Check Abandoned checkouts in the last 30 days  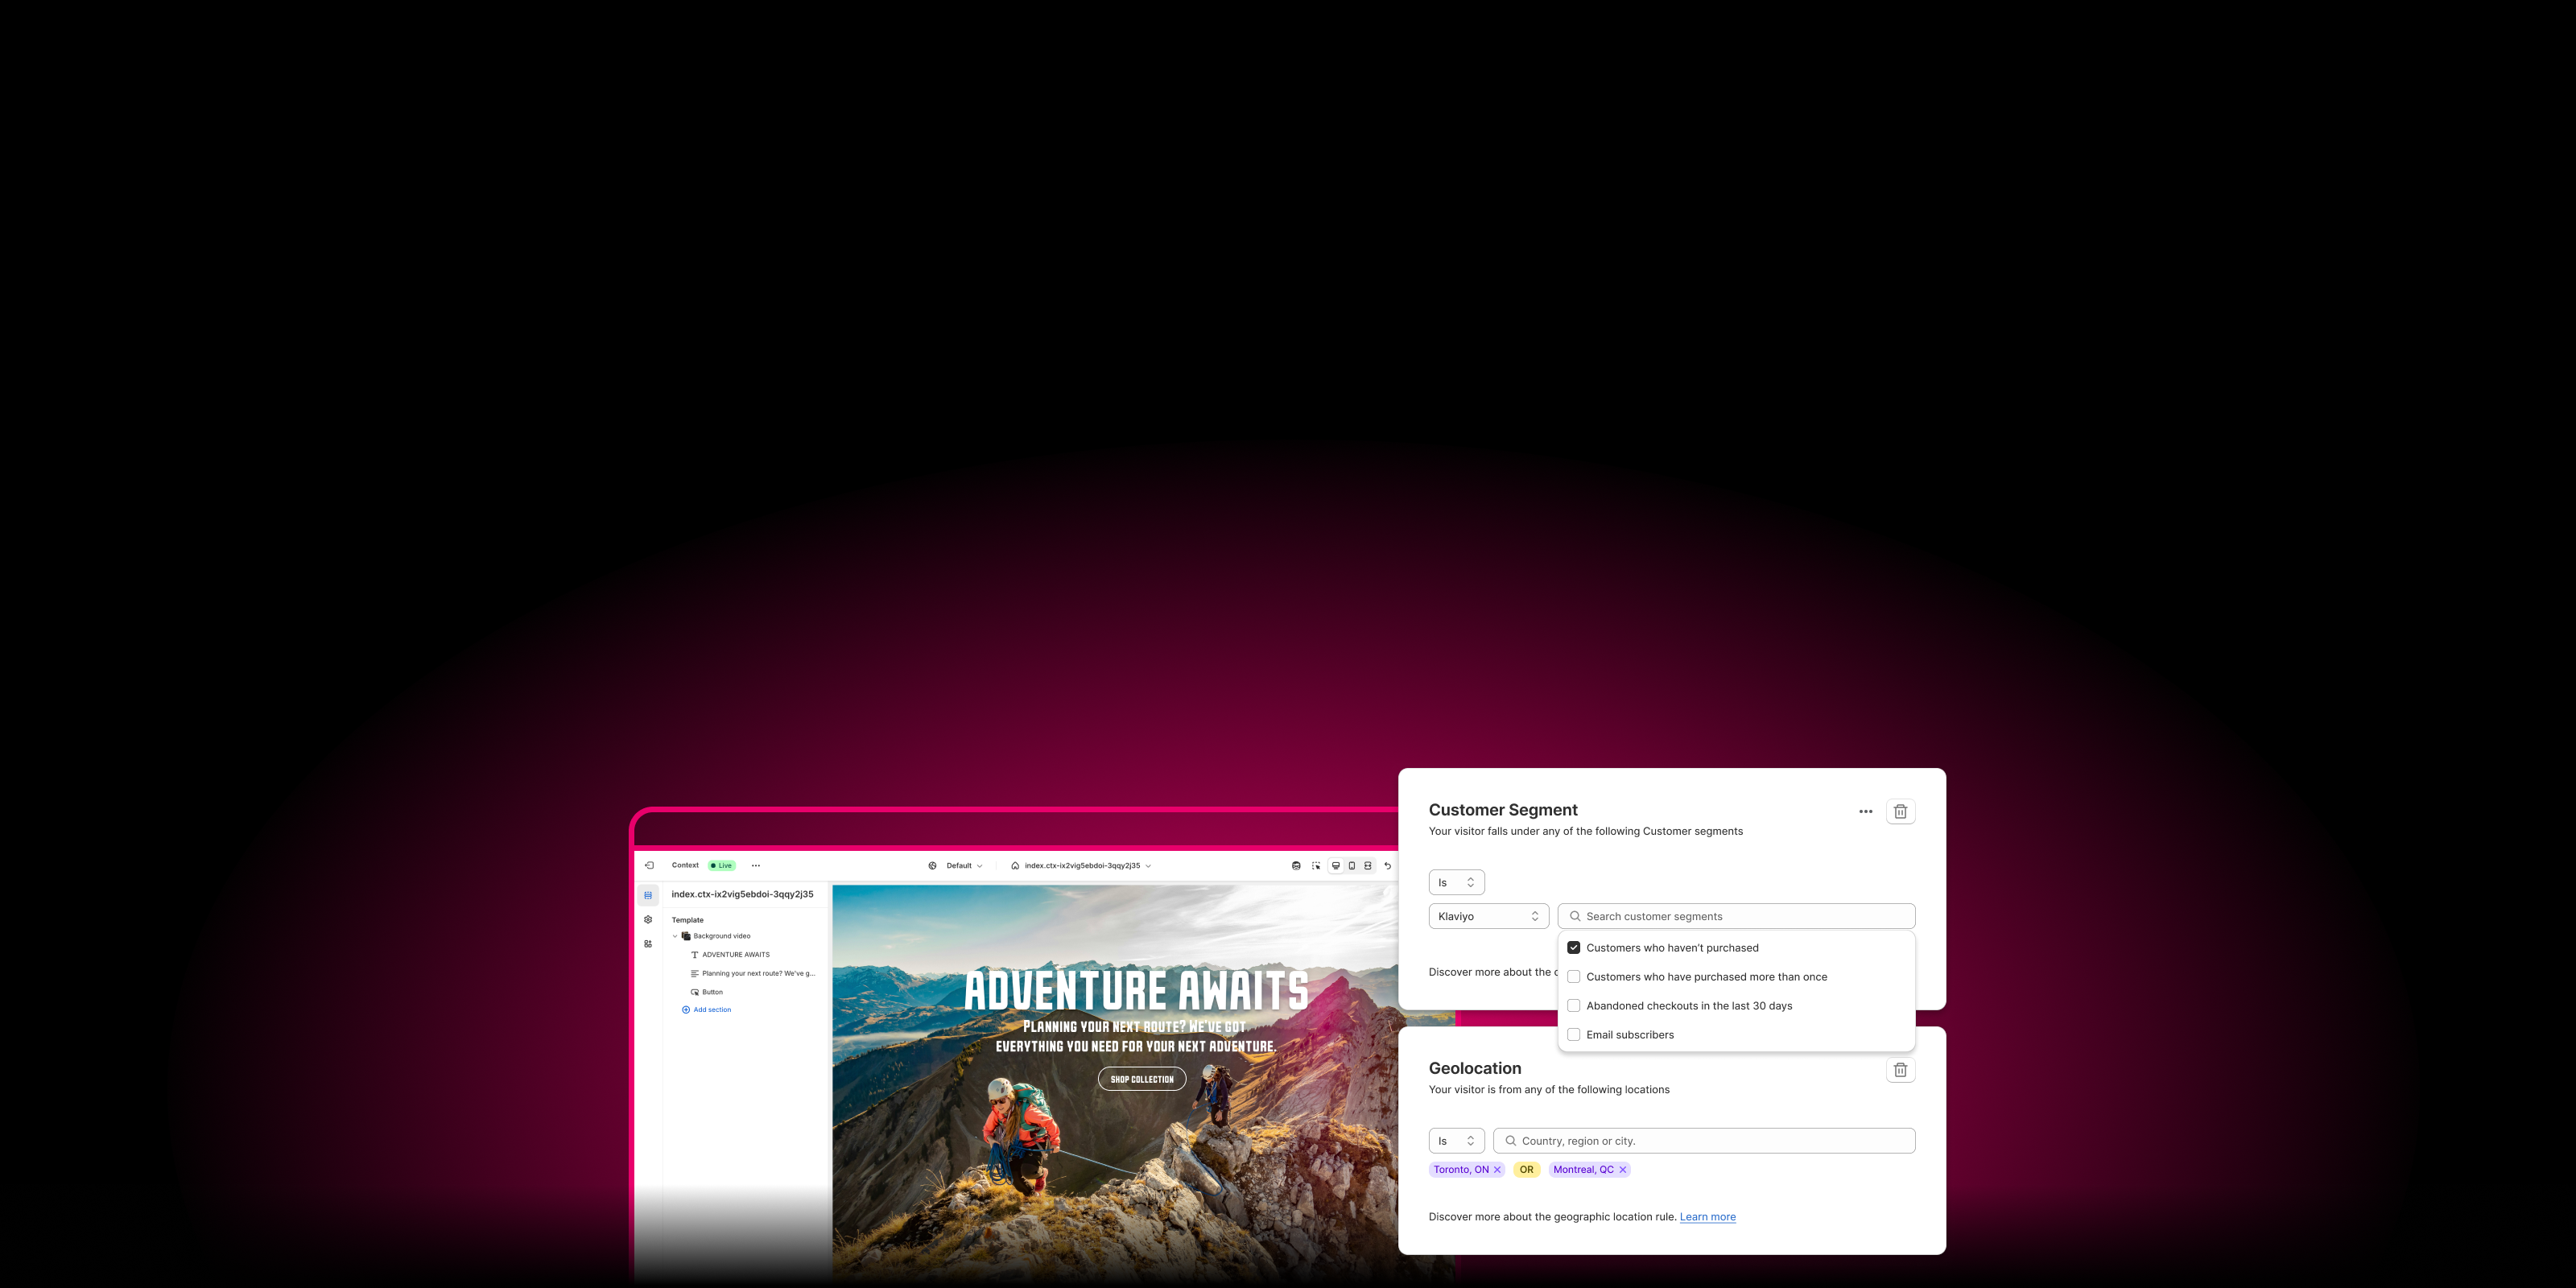tap(1574, 1006)
